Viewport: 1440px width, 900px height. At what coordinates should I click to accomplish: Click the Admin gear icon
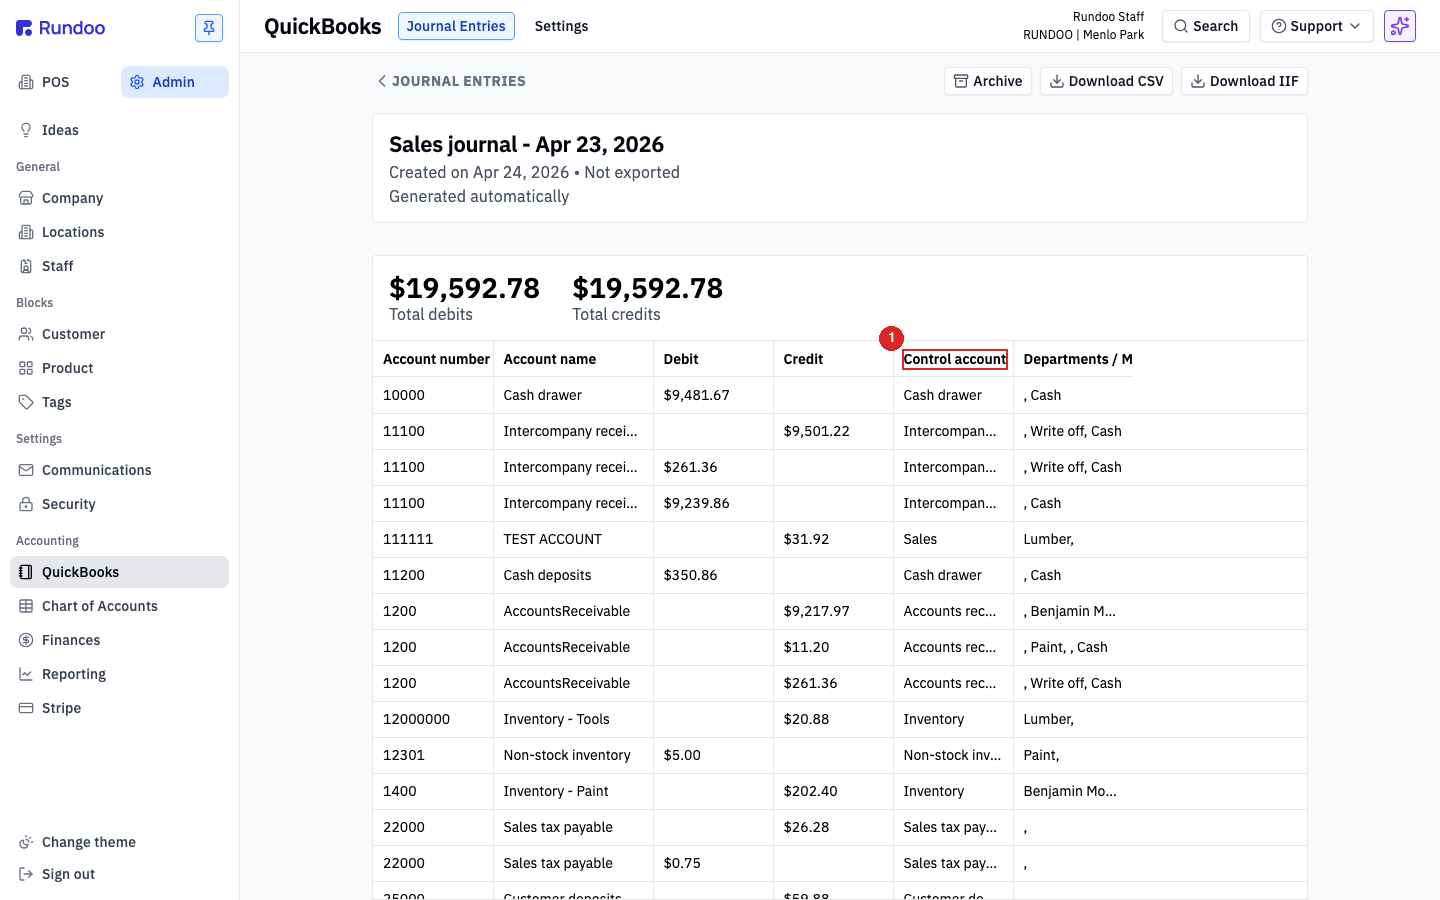(x=137, y=82)
